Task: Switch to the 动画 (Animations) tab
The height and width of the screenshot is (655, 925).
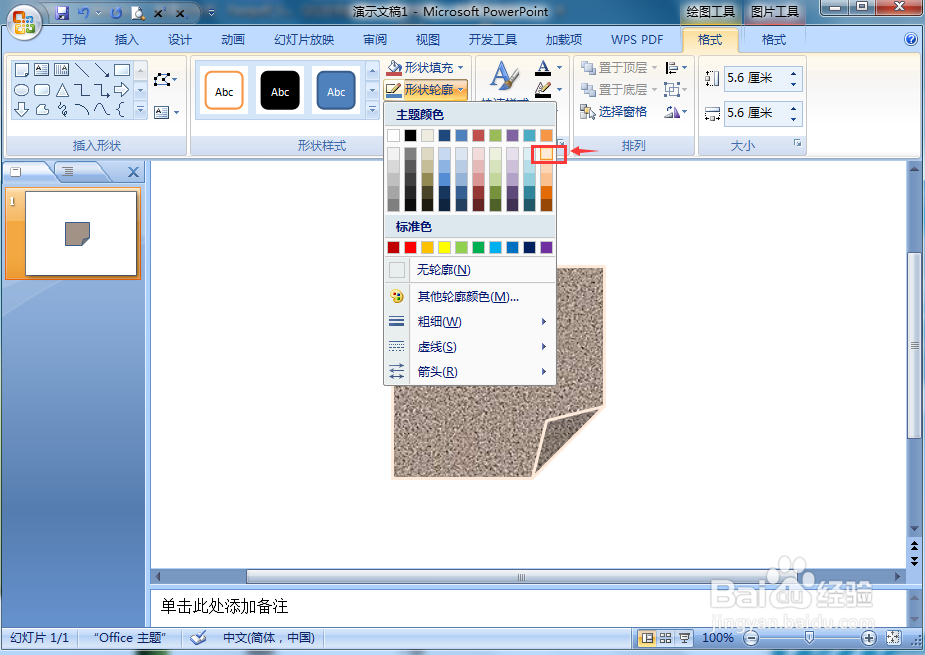Action: 232,40
